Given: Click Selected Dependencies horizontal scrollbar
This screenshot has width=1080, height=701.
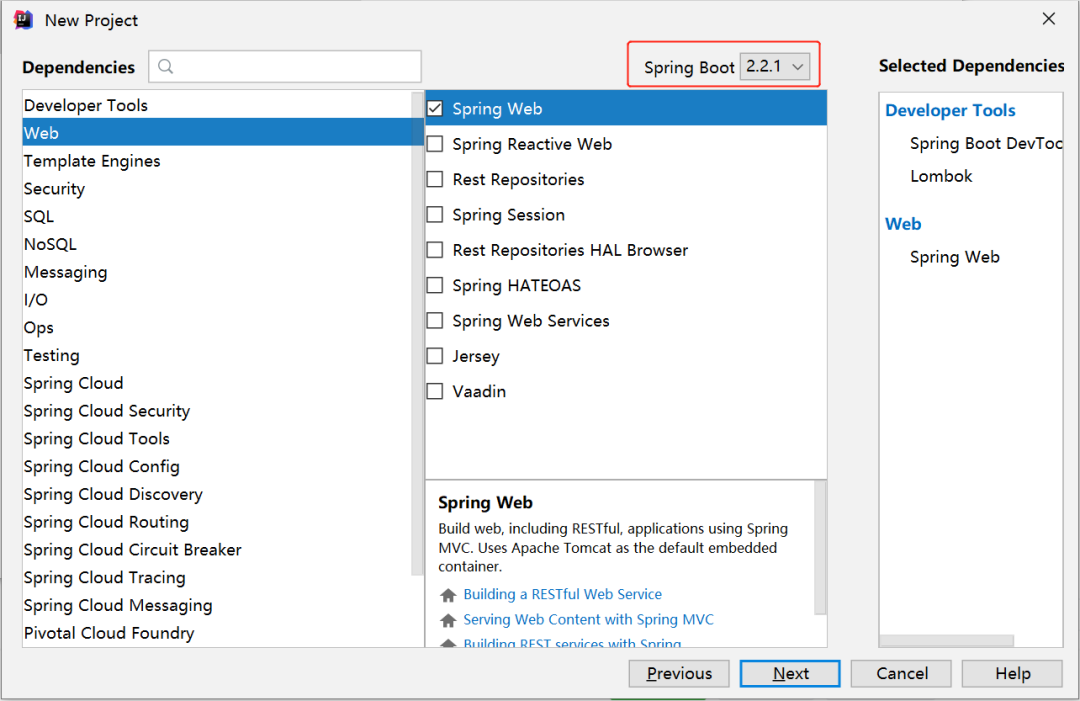Looking at the screenshot, I should tap(946, 640).
